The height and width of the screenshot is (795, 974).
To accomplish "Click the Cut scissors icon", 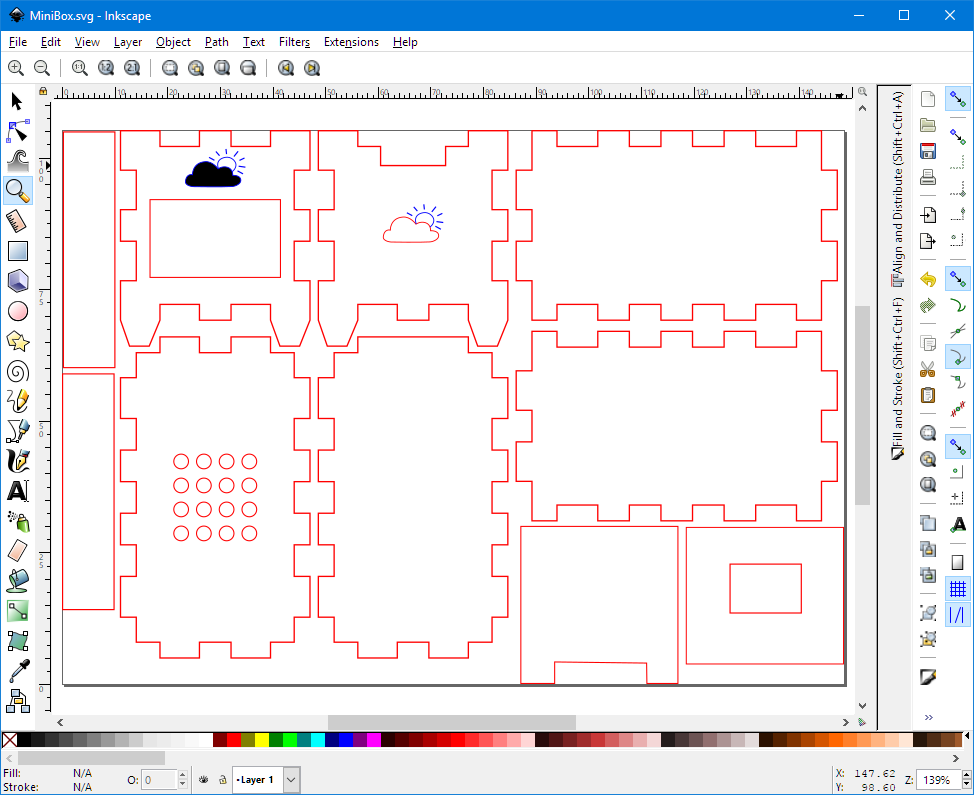I will click(x=928, y=369).
